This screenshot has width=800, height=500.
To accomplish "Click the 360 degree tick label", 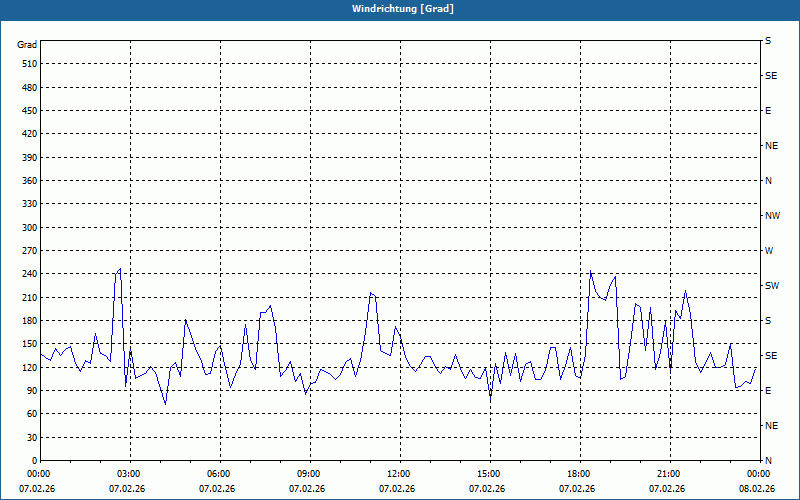I will pos(27,181).
